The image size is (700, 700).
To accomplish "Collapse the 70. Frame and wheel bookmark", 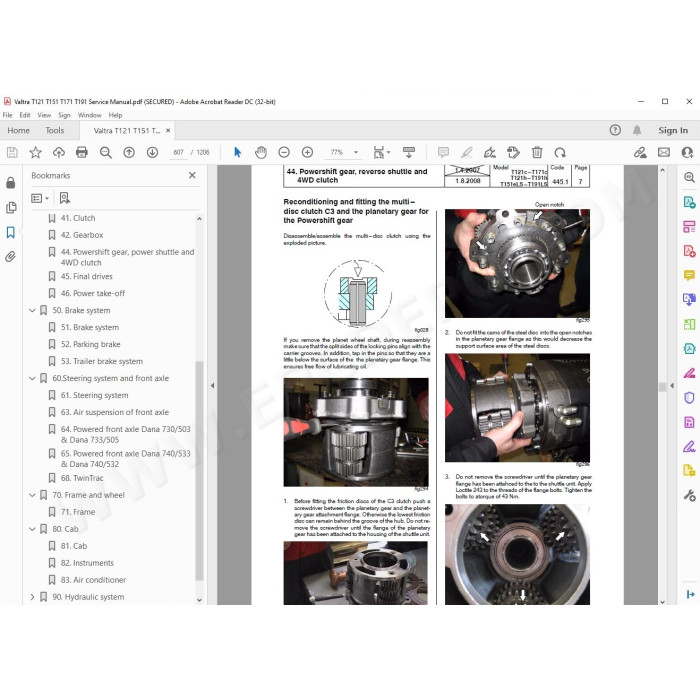I will click(x=32, y=495).
